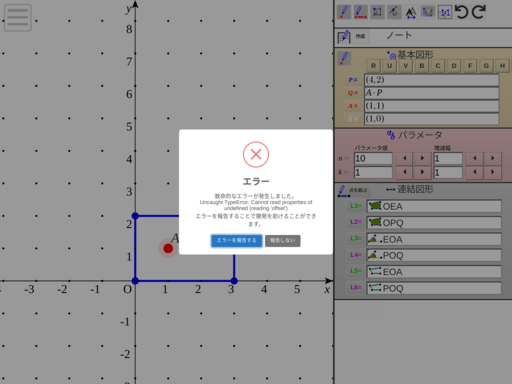Screen dimensions: 512x384
Task: Select the R letter tab in 基本図形
Action: tap(373, 66)
